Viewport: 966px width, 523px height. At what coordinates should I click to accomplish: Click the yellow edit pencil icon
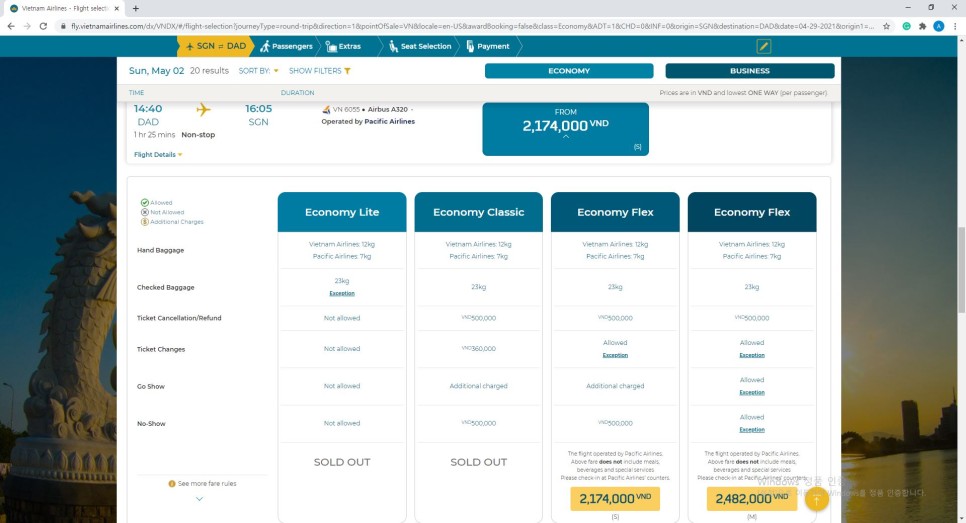click(x=763, y=46)
